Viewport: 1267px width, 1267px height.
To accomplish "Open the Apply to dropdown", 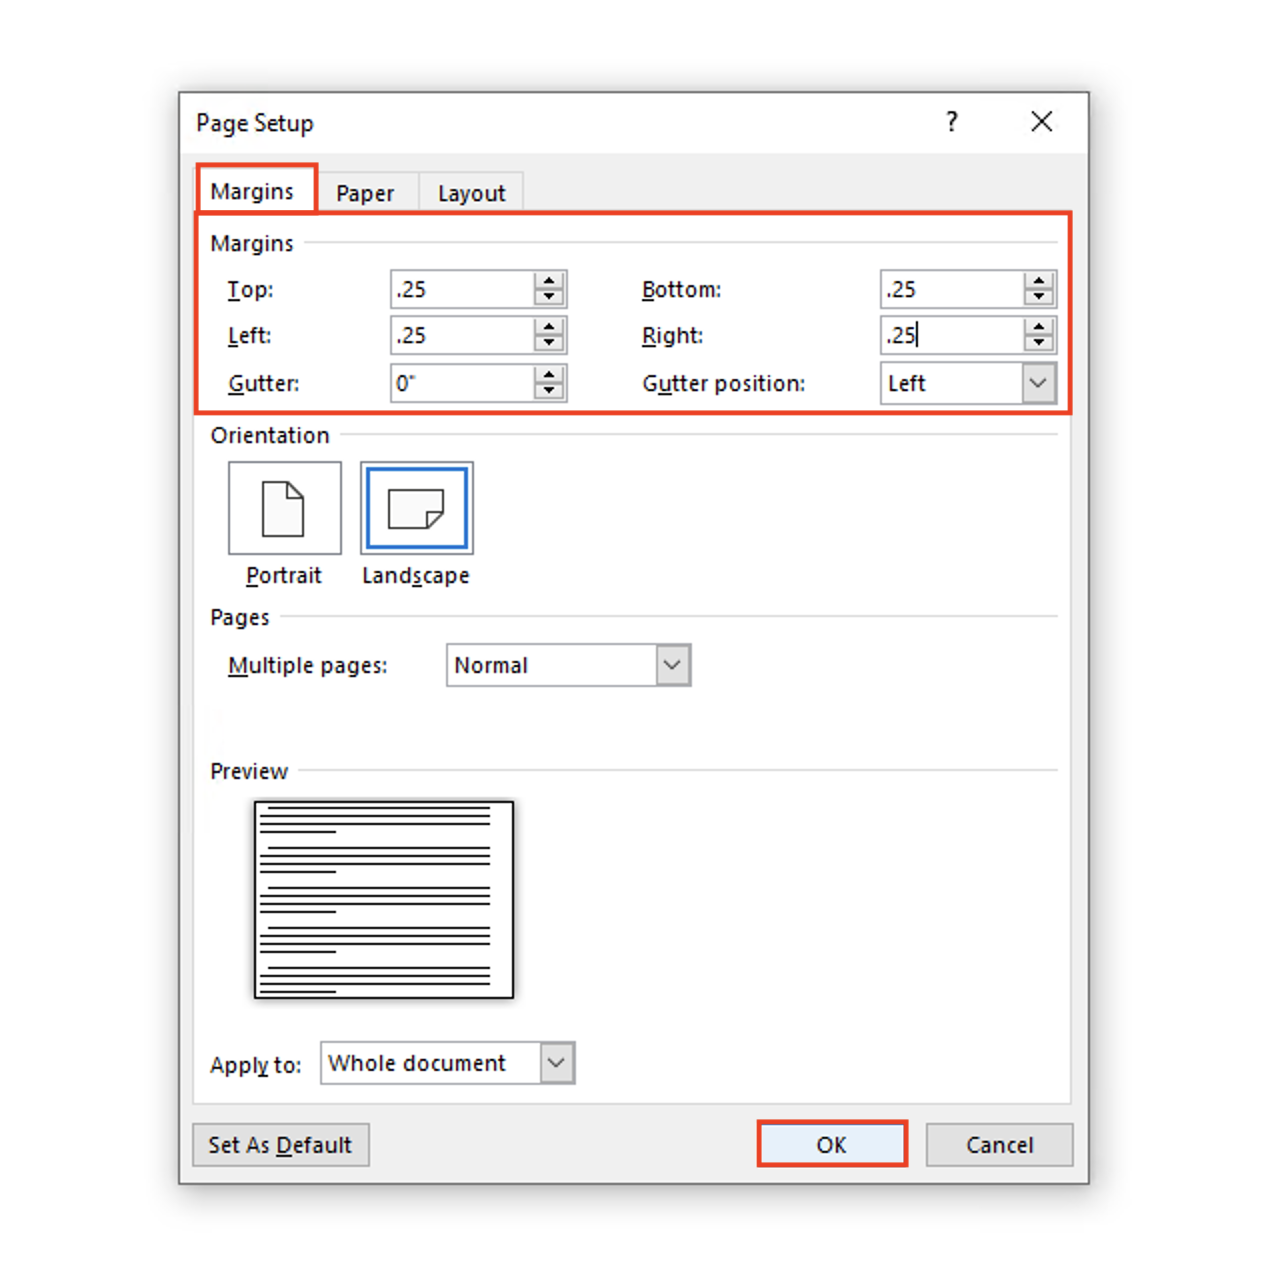I will 556,1063.
